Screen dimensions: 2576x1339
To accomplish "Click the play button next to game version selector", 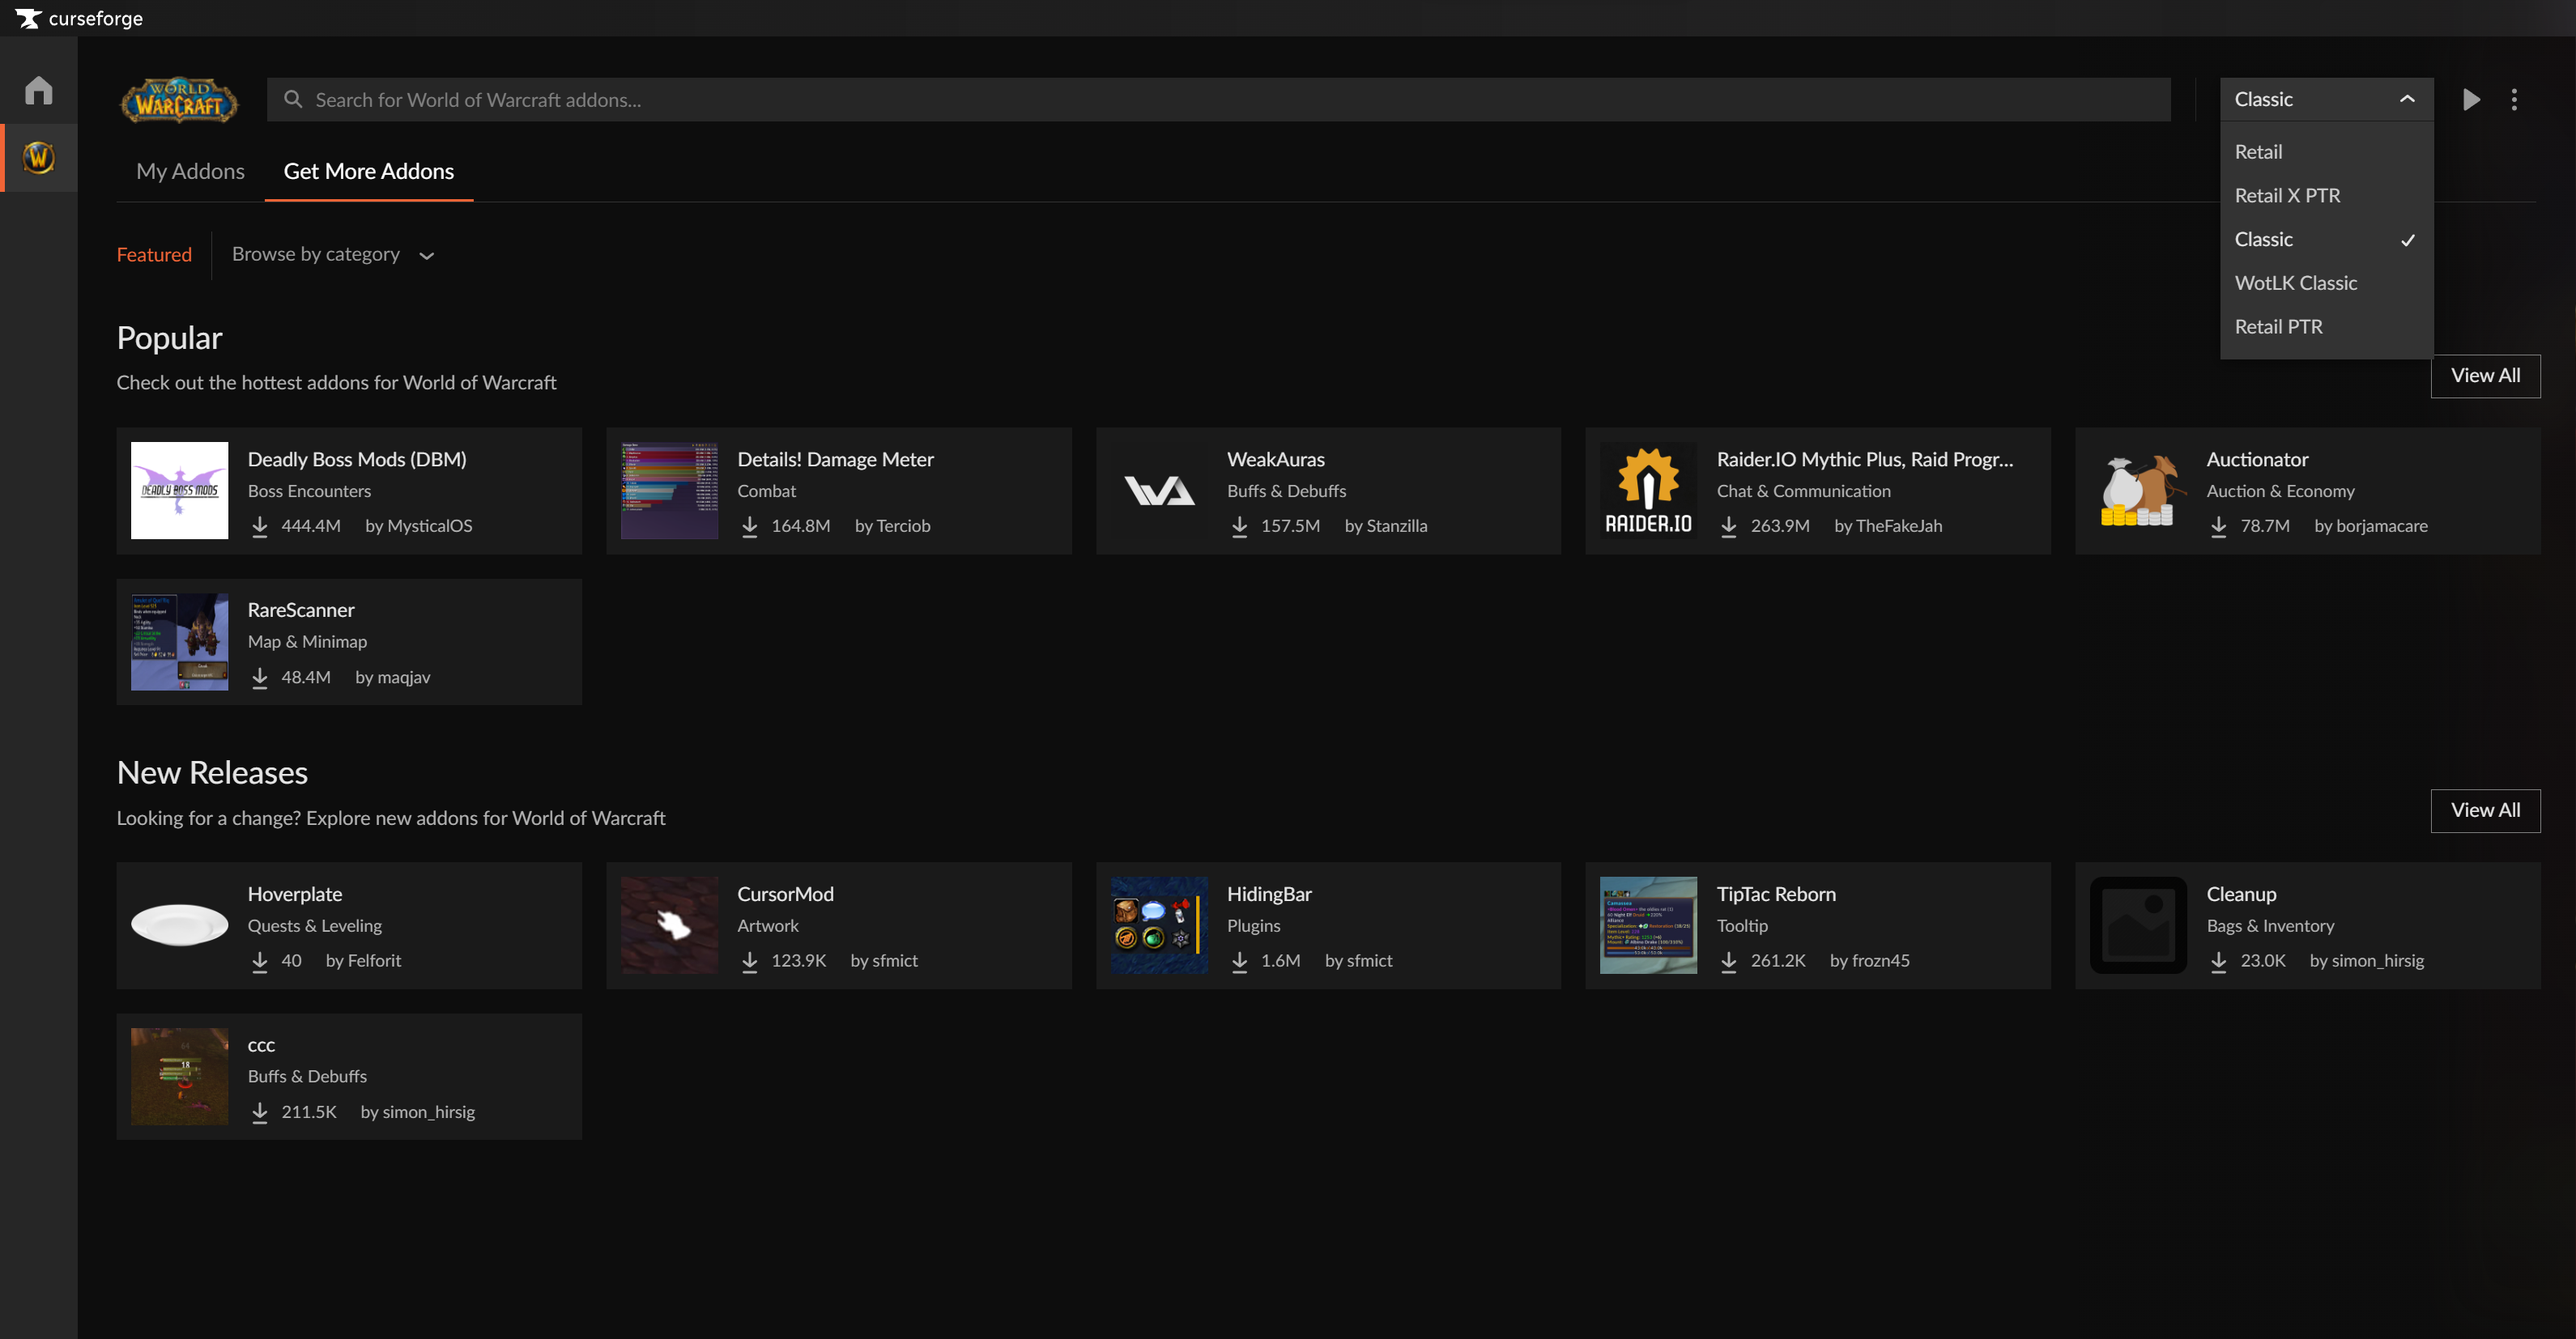I will (2471, 99).
